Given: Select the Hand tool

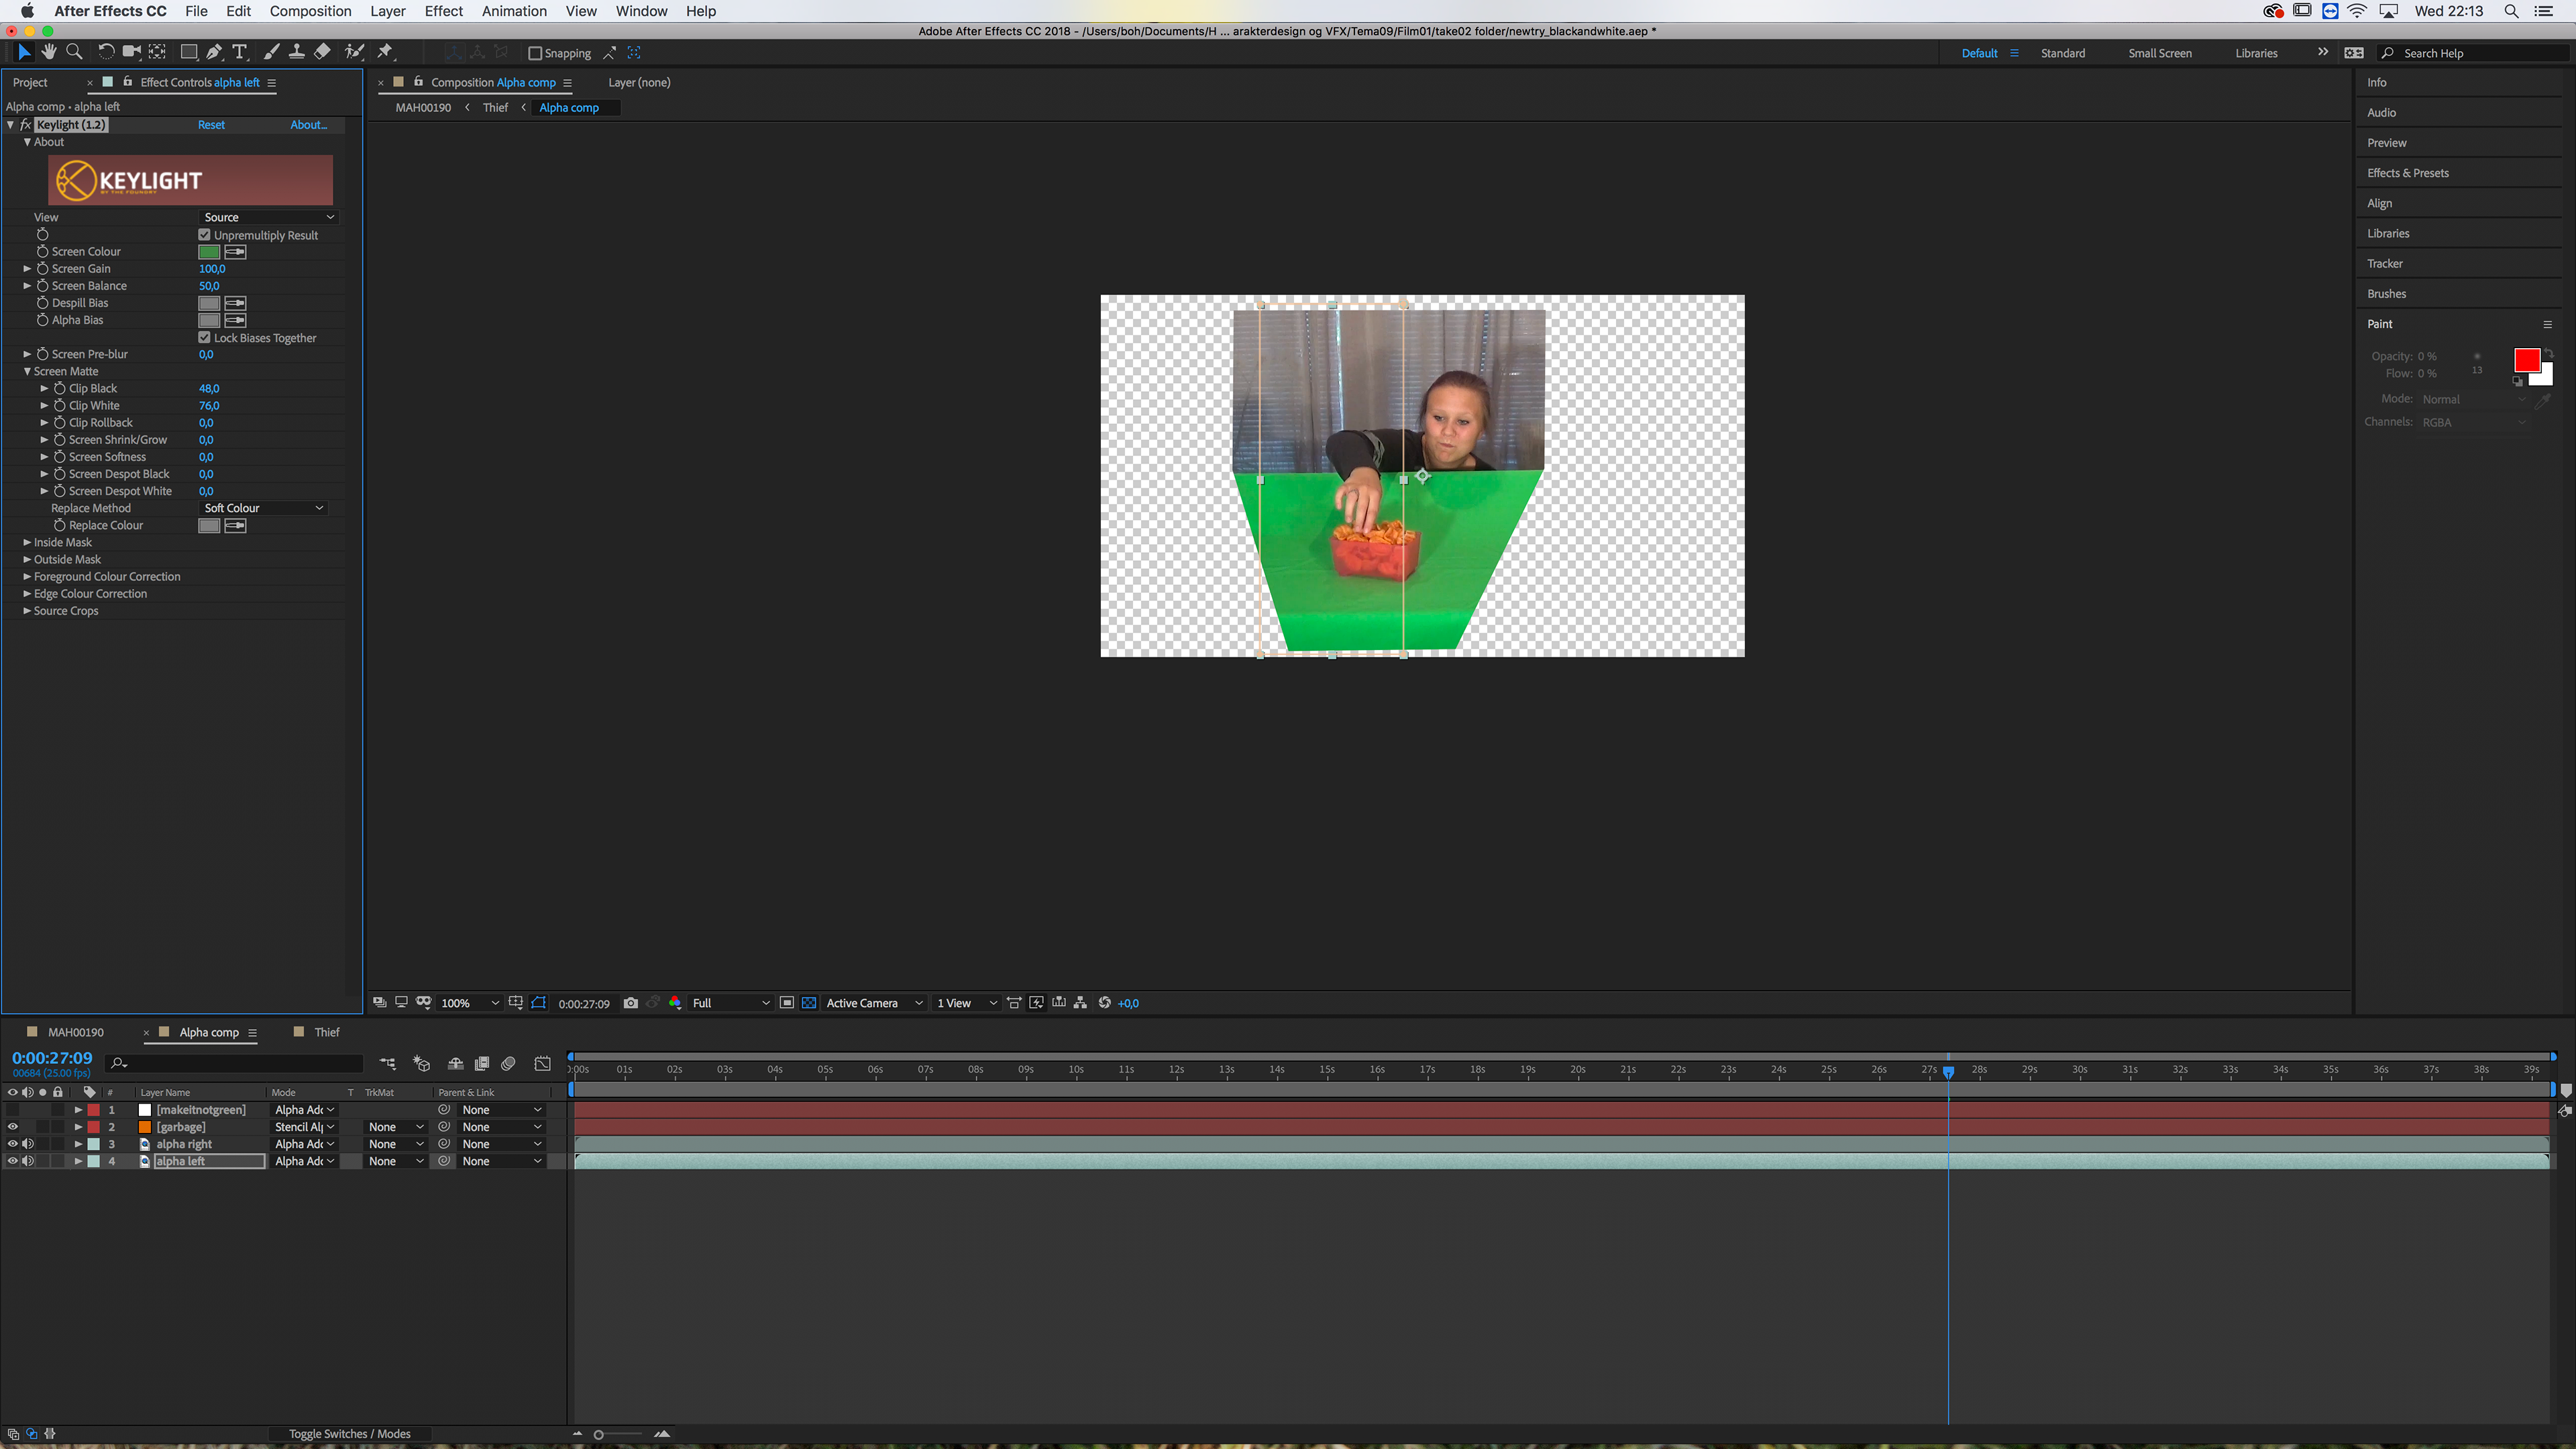Looking at the screenshot, I should [48, 52].
